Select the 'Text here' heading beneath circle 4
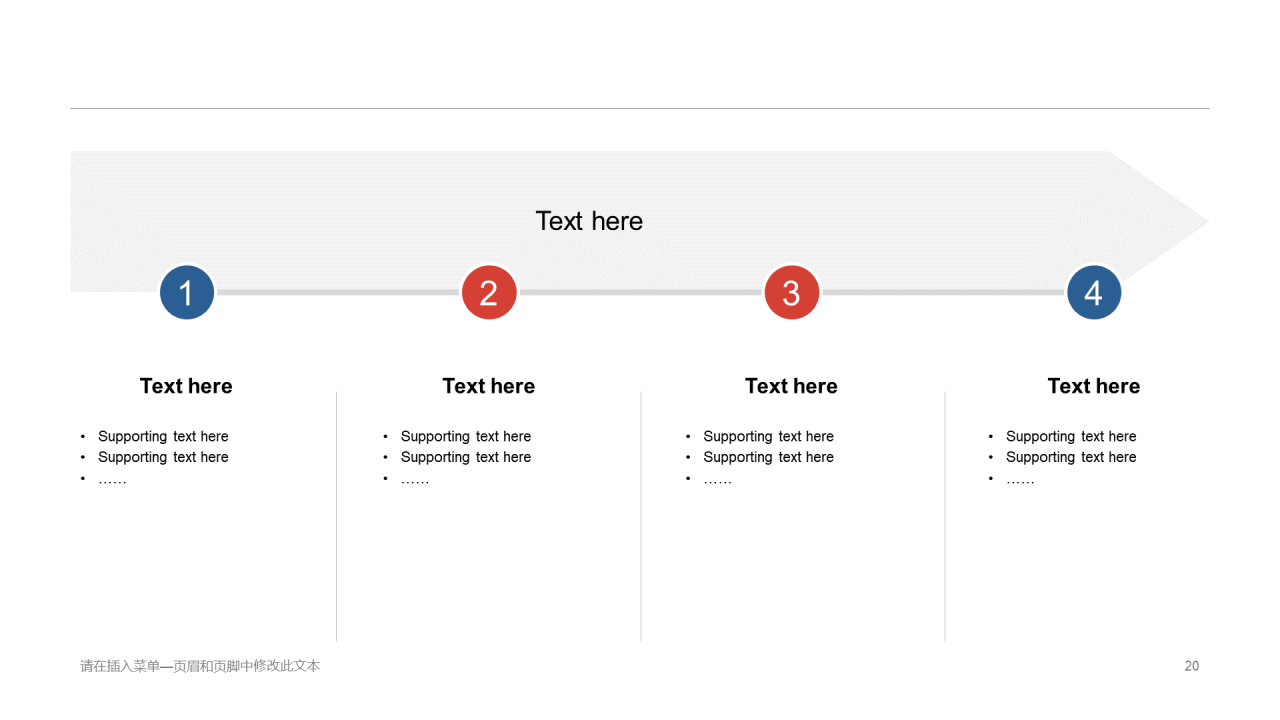 1094,386
